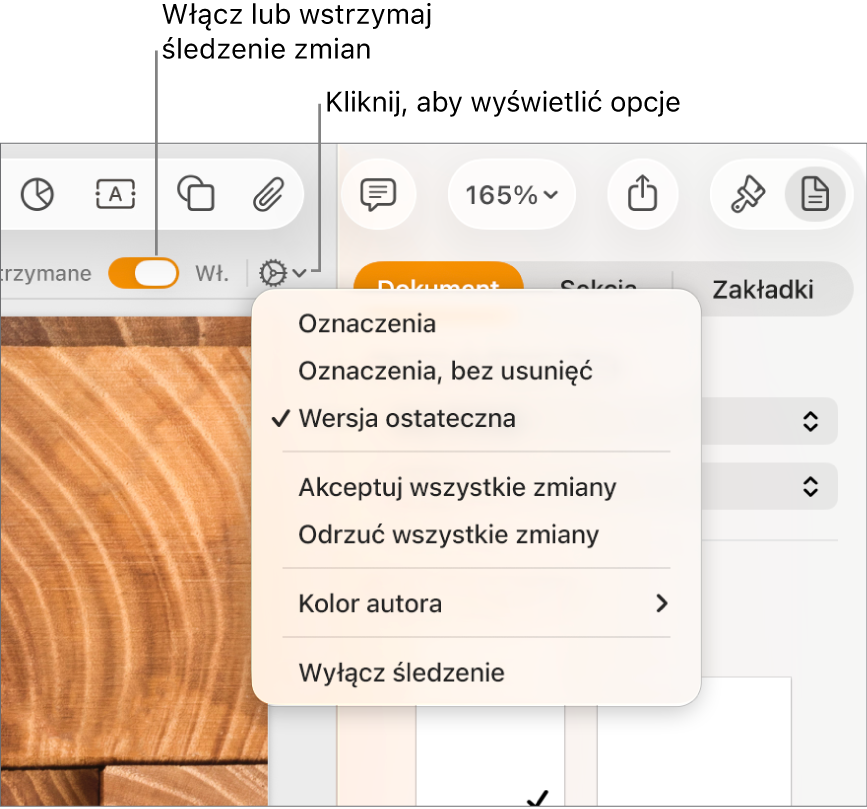
Task: Click the 'Wł.' label next to the switch
Action: click(212, 274)
